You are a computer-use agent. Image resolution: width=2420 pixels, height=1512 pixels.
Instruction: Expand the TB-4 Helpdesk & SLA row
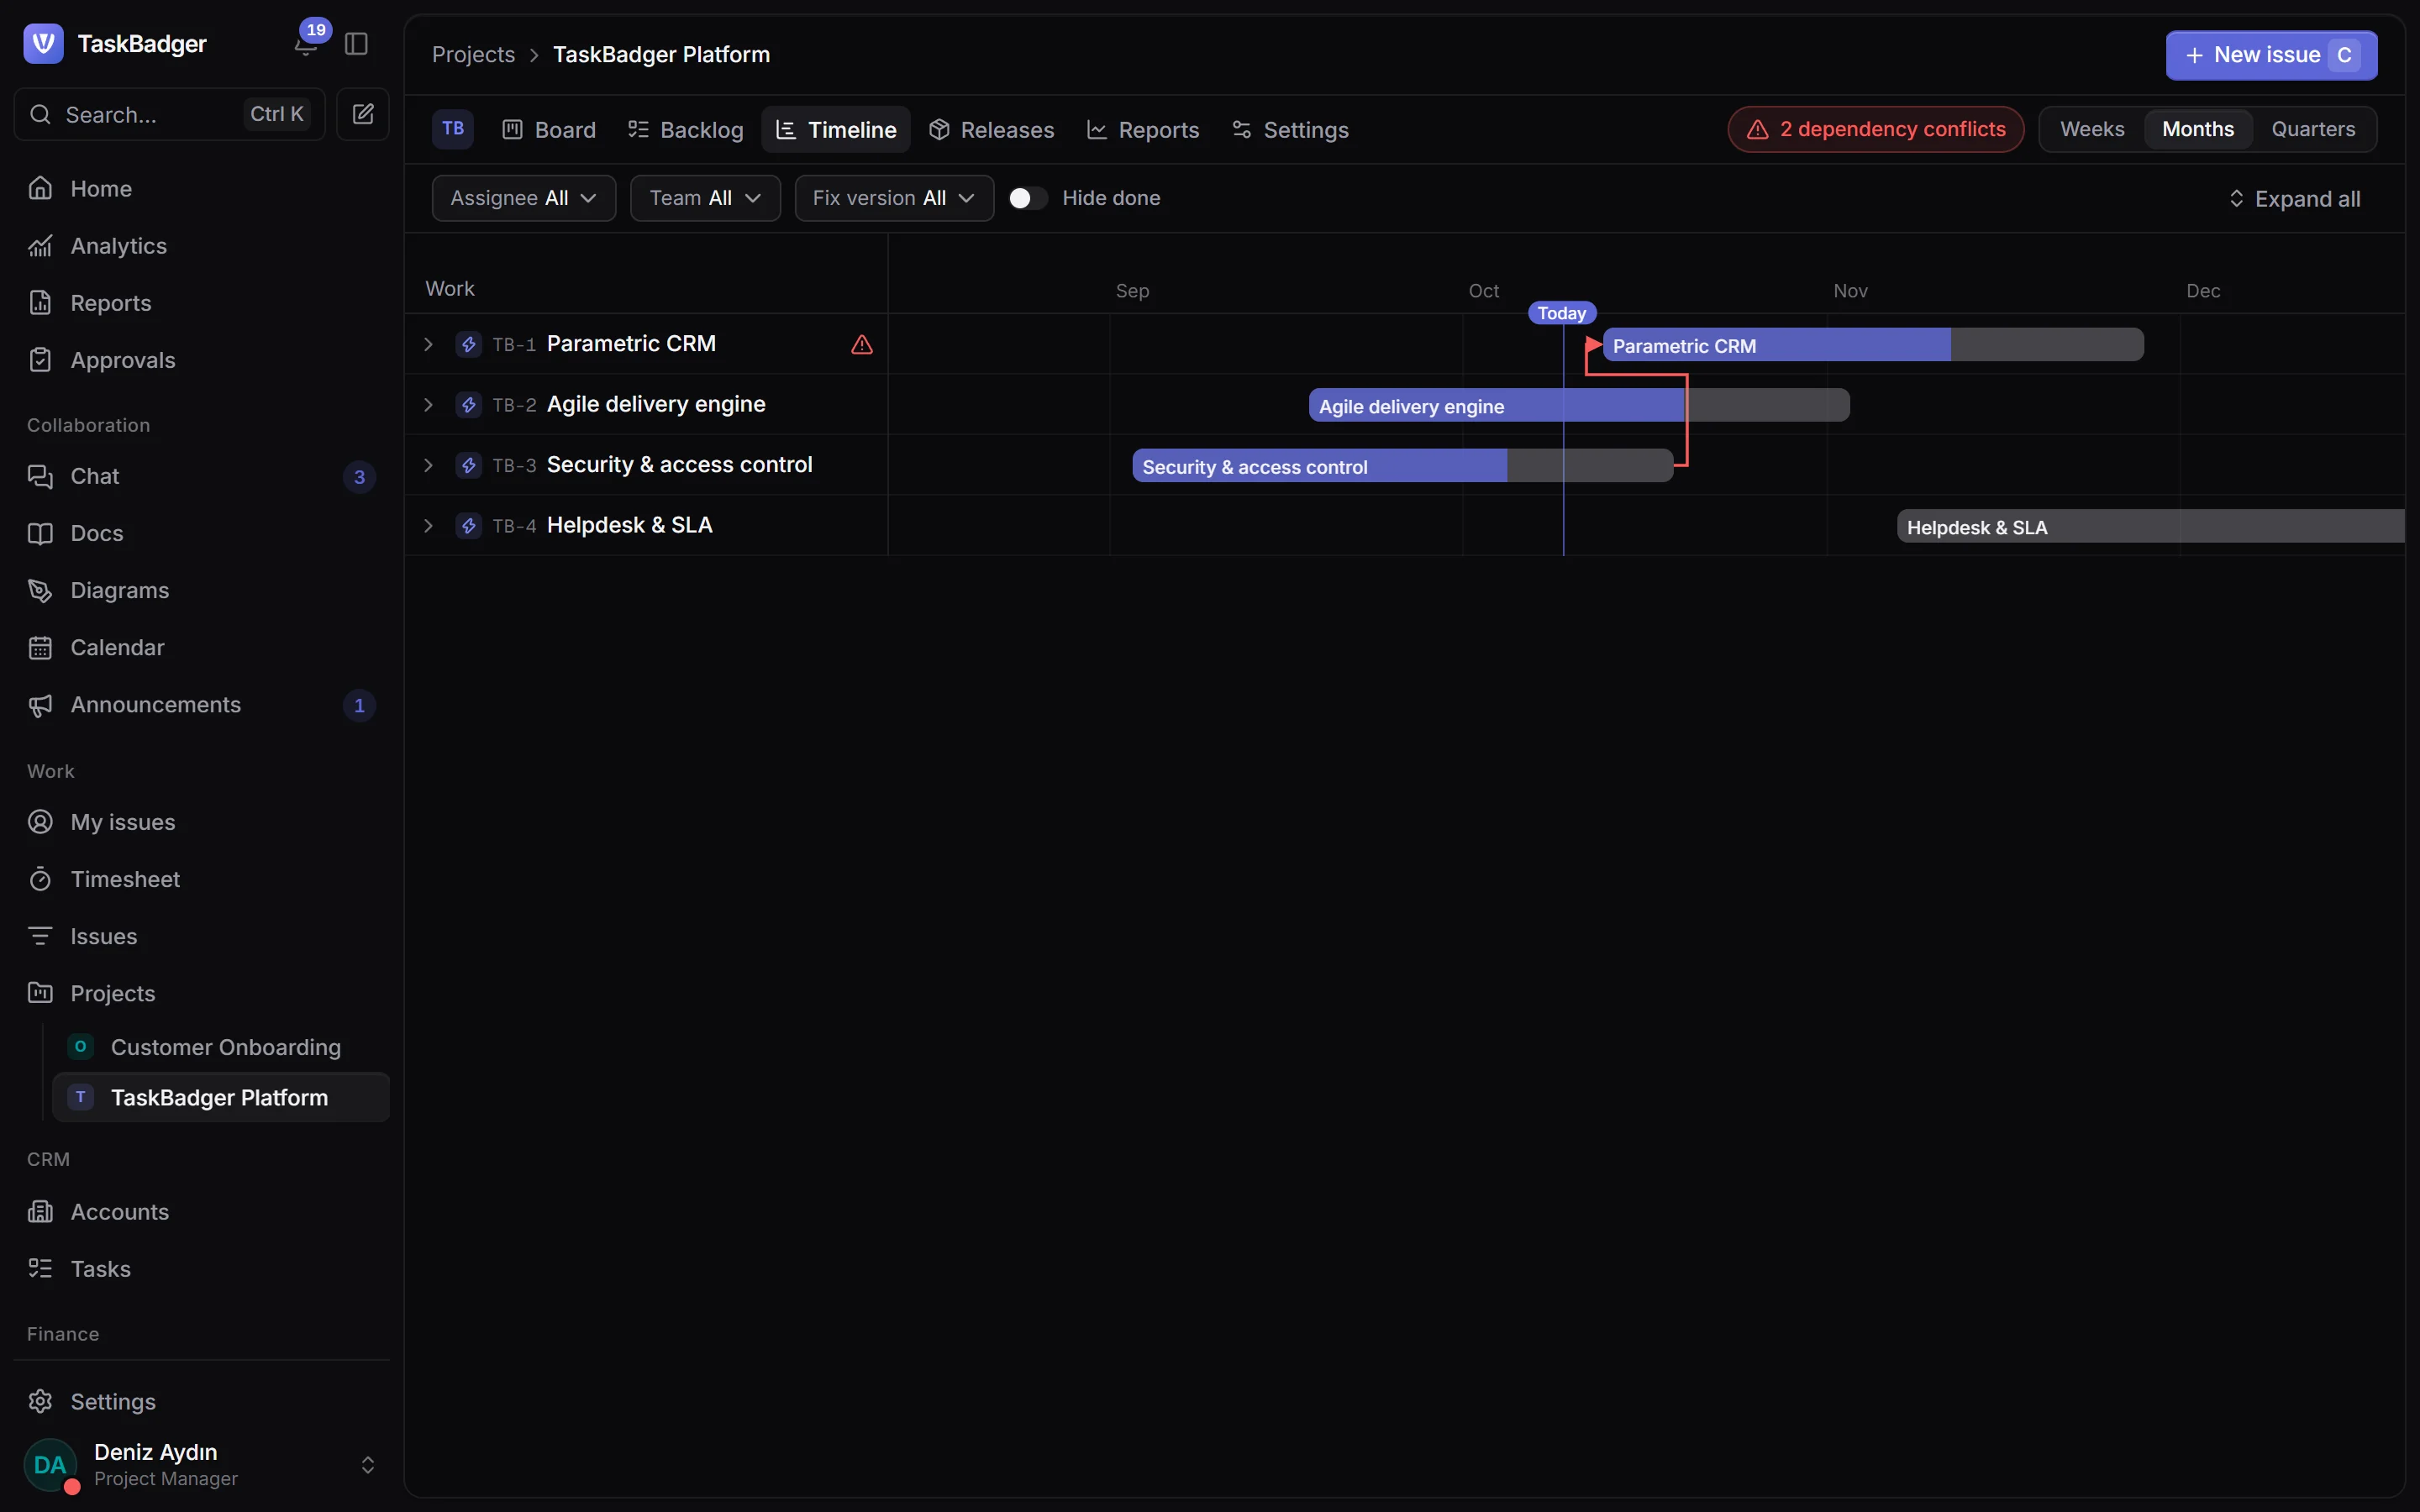coord(429,526)
